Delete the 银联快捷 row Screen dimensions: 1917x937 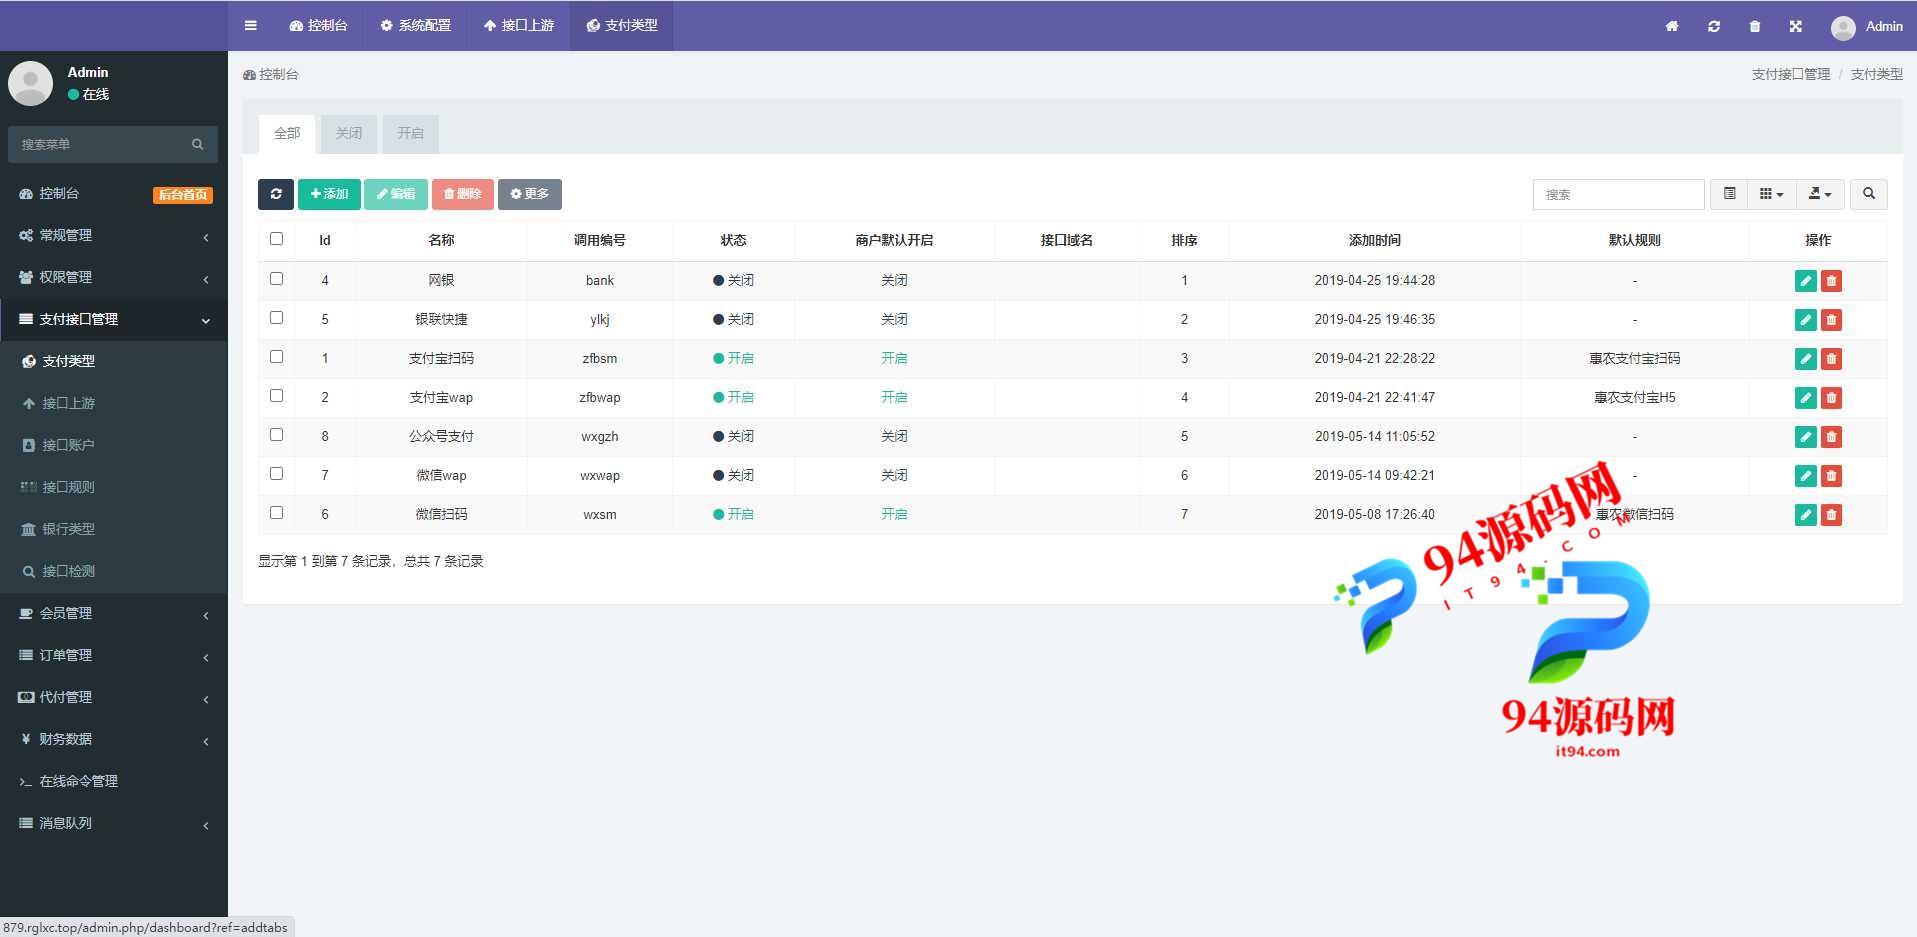click(1831, 320)
